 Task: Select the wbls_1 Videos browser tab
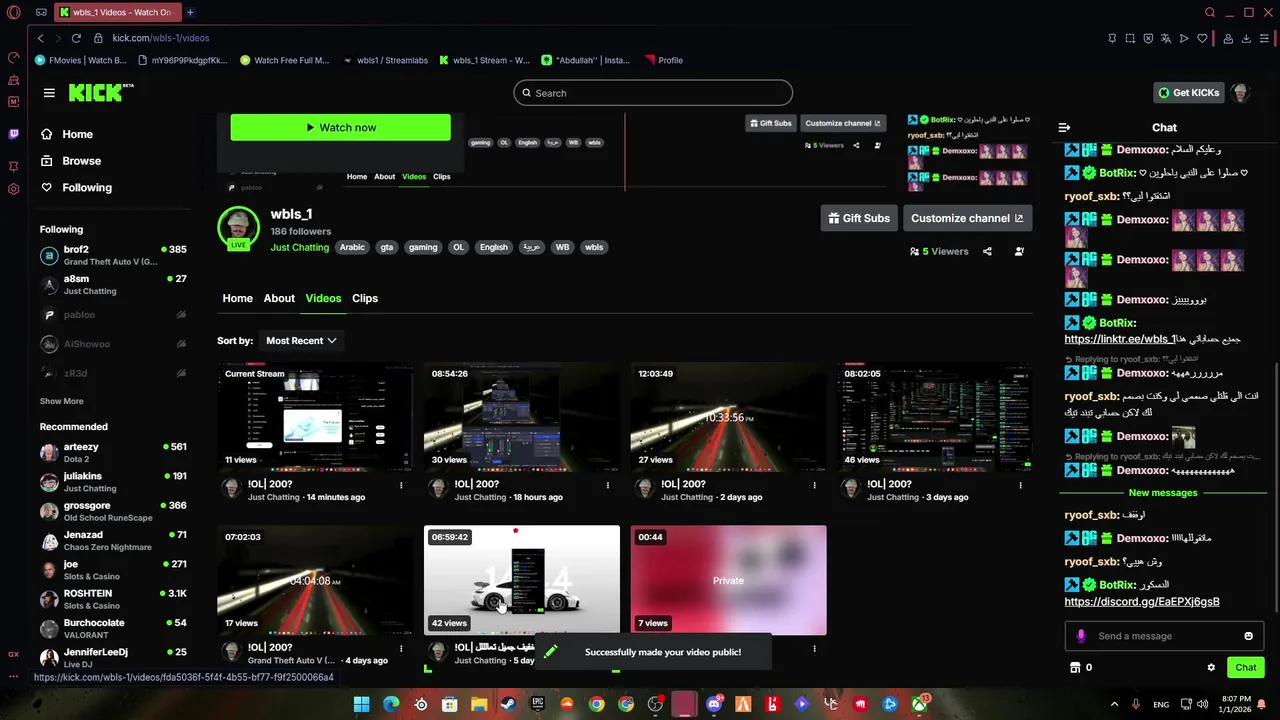(118, 13)
